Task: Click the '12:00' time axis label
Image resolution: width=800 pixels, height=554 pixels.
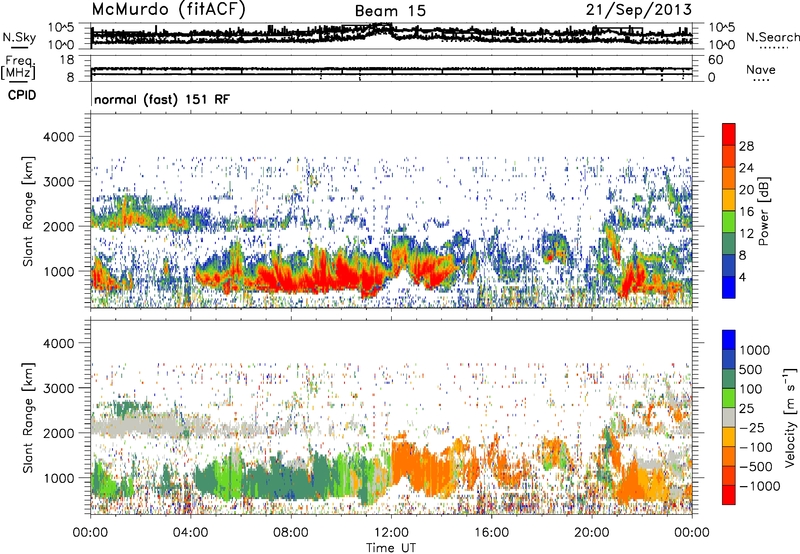Action: 391,533
